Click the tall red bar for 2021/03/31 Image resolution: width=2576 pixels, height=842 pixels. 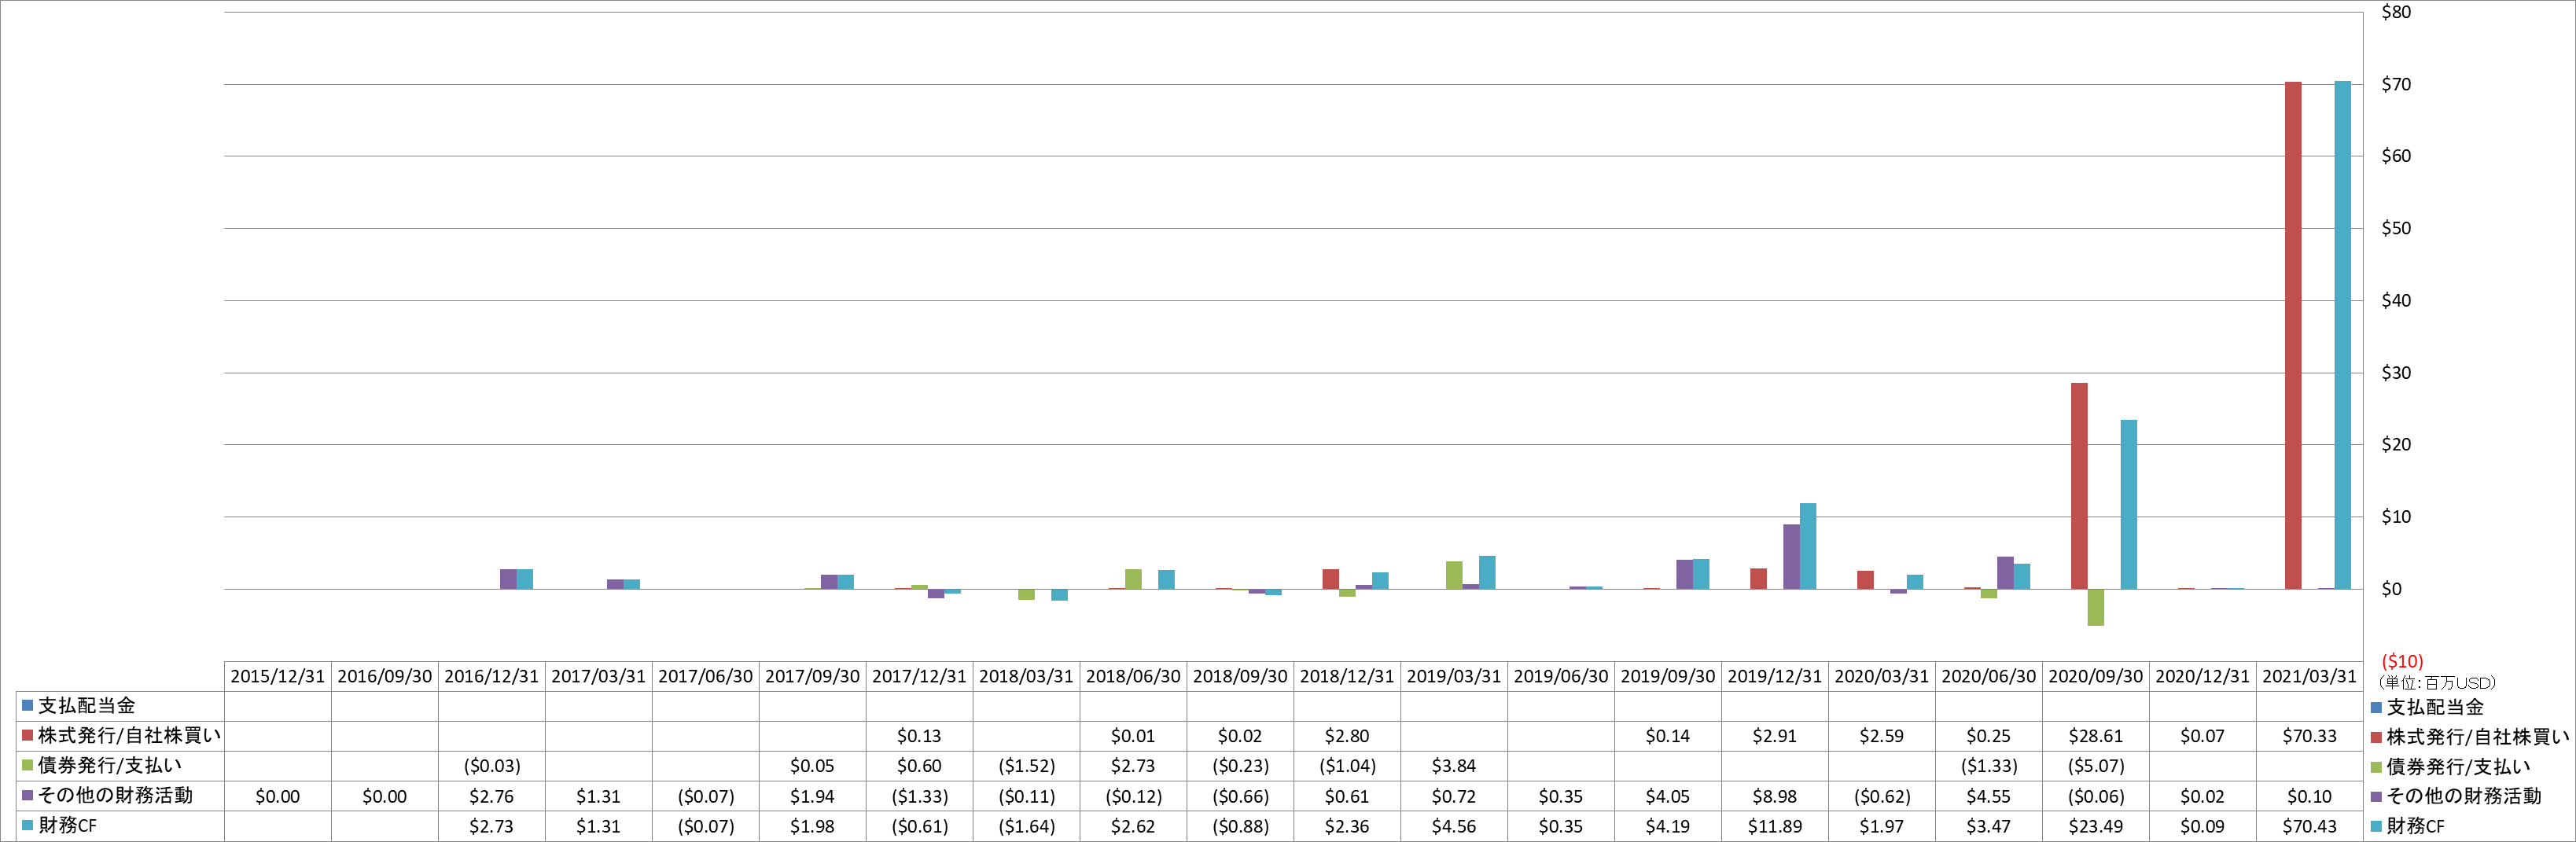pyautogui.click(x=2293, y=335)
